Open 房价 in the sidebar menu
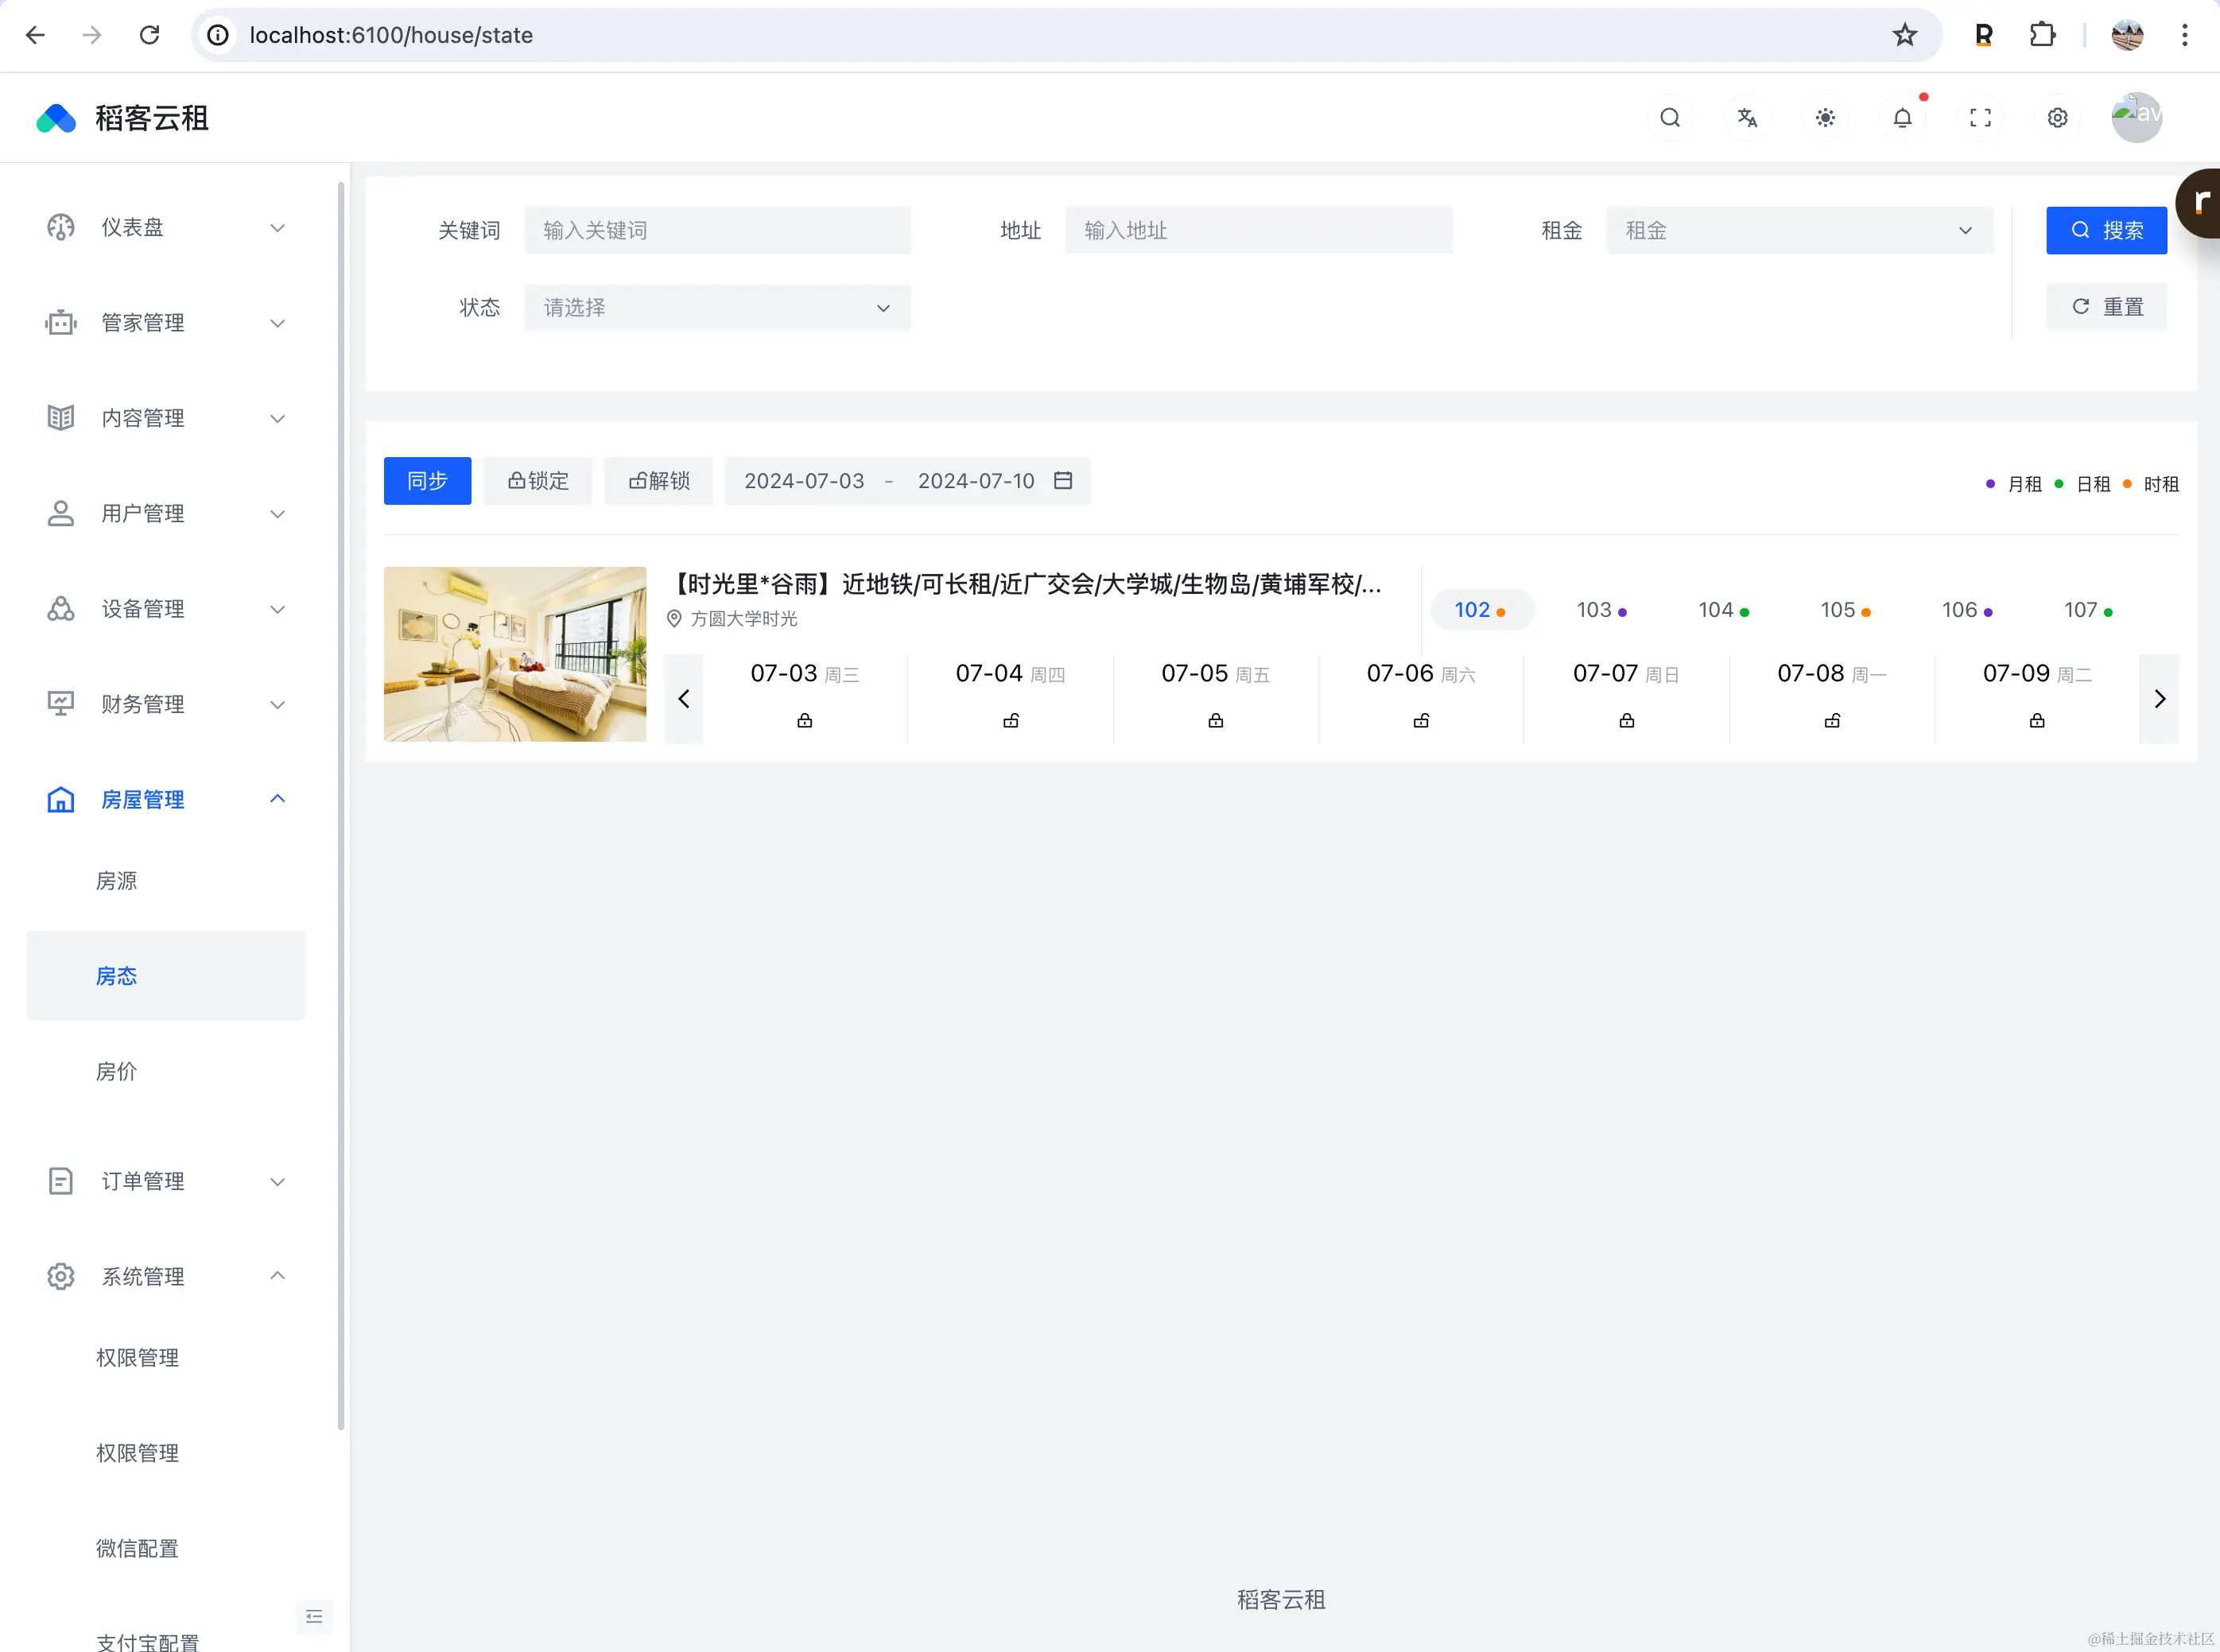Screen dimensions: 2220x1652 [116, 1071]
